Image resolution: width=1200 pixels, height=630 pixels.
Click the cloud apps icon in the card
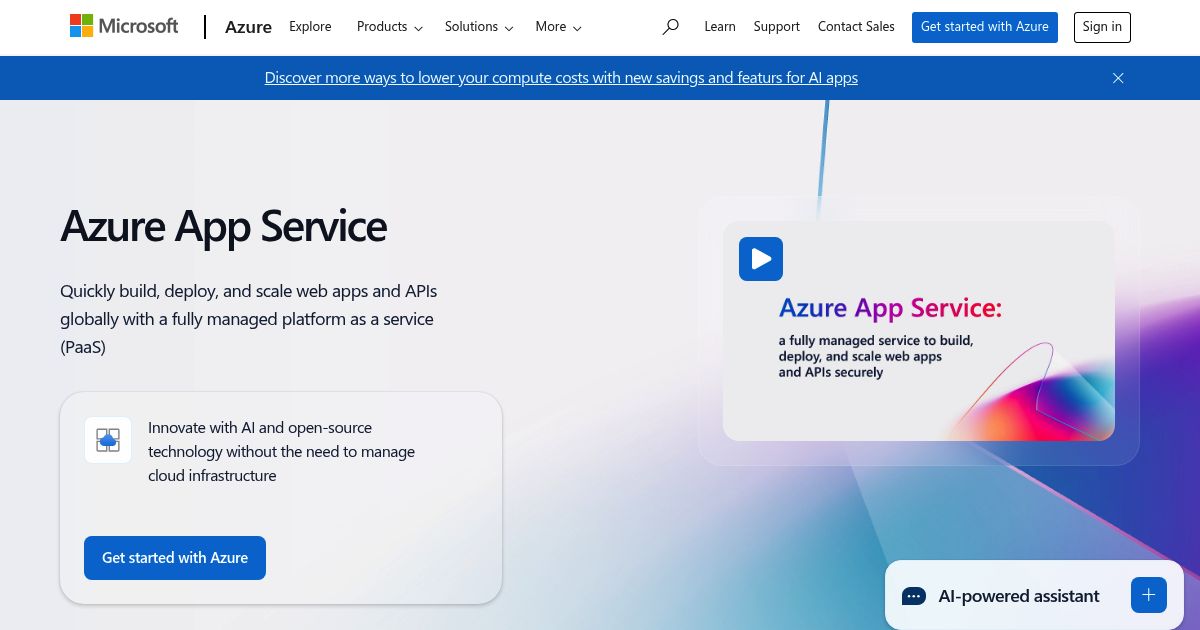(x=108, y=440)
